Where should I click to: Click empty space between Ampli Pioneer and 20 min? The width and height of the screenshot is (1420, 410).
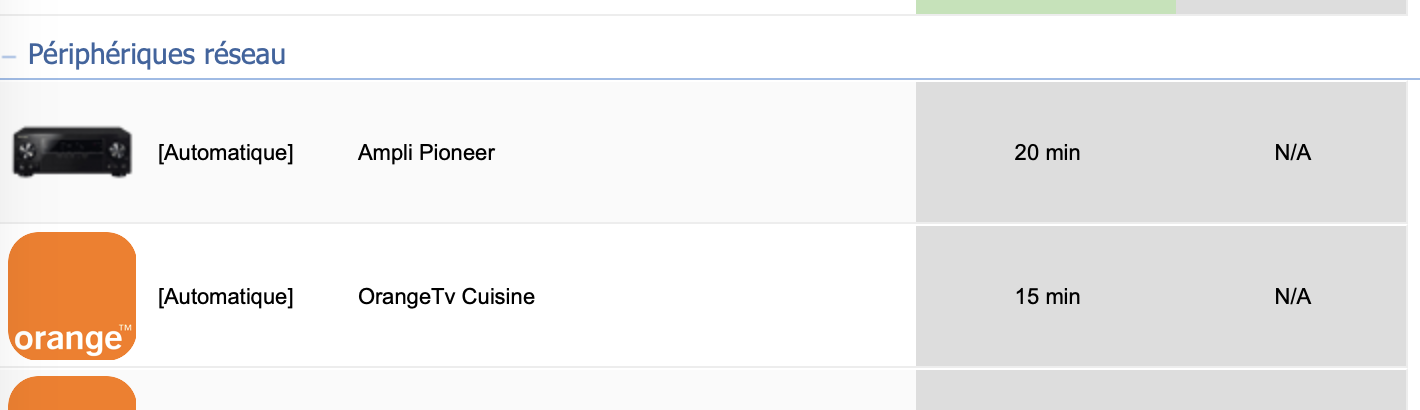click(705, 153)
